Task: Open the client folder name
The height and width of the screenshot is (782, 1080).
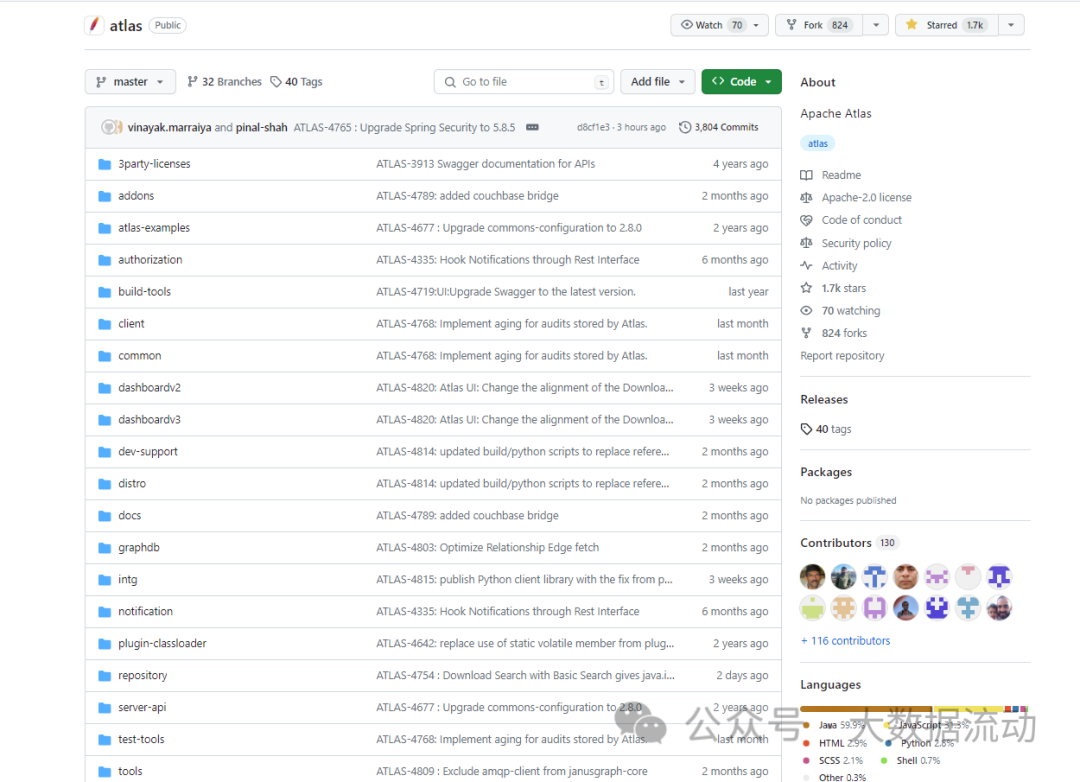Action: (131, 324)
